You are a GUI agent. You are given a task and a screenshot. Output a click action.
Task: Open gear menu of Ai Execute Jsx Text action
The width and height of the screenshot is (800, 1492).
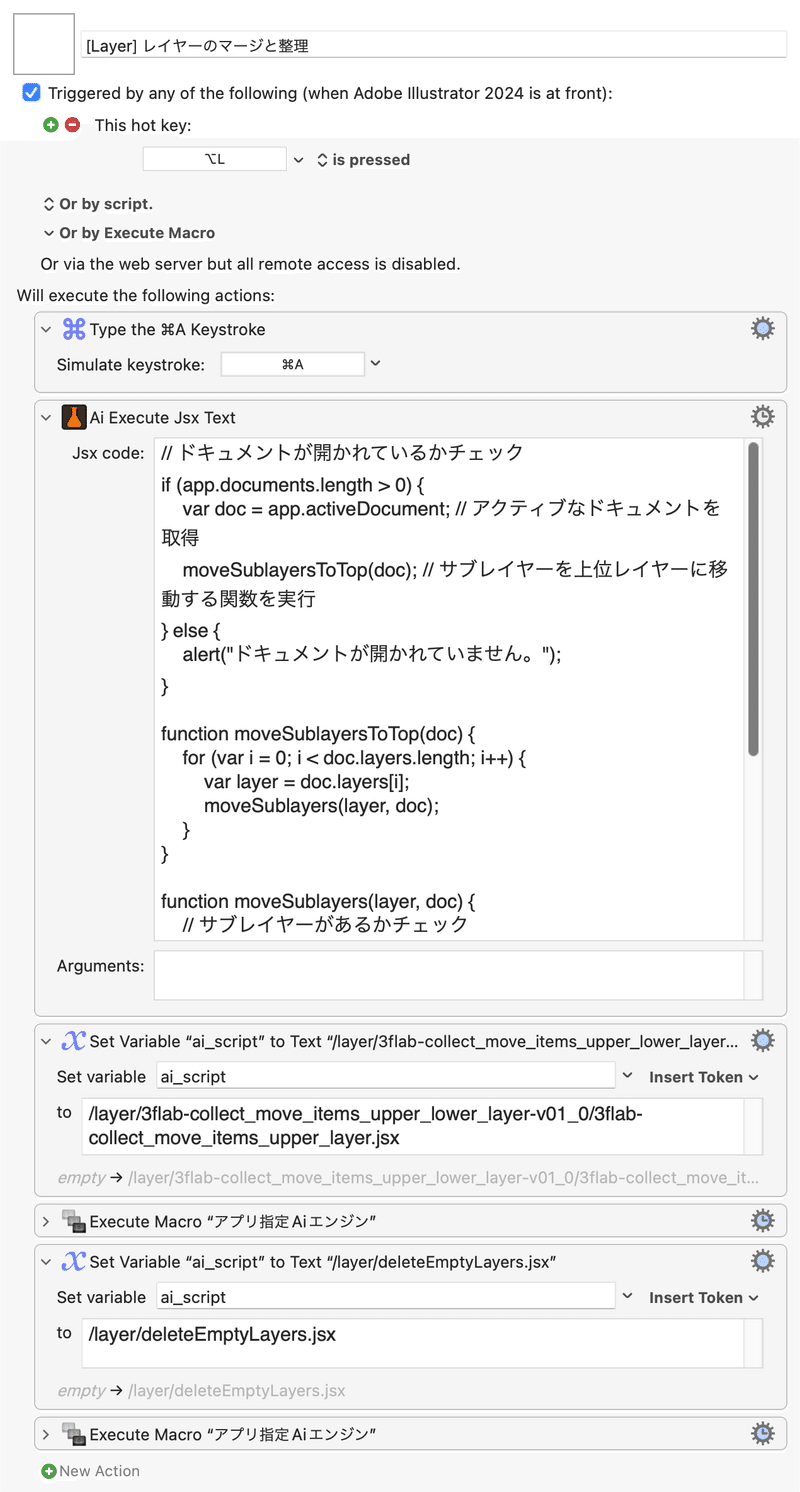pos(762,417)
